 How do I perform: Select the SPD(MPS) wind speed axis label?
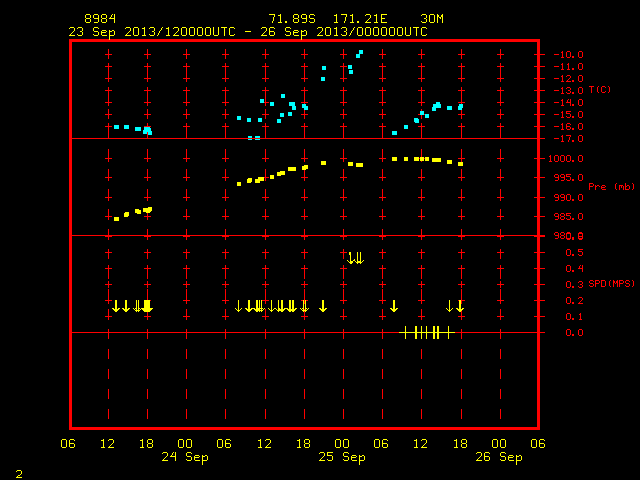pyautogui.click(x=611, y=283)
